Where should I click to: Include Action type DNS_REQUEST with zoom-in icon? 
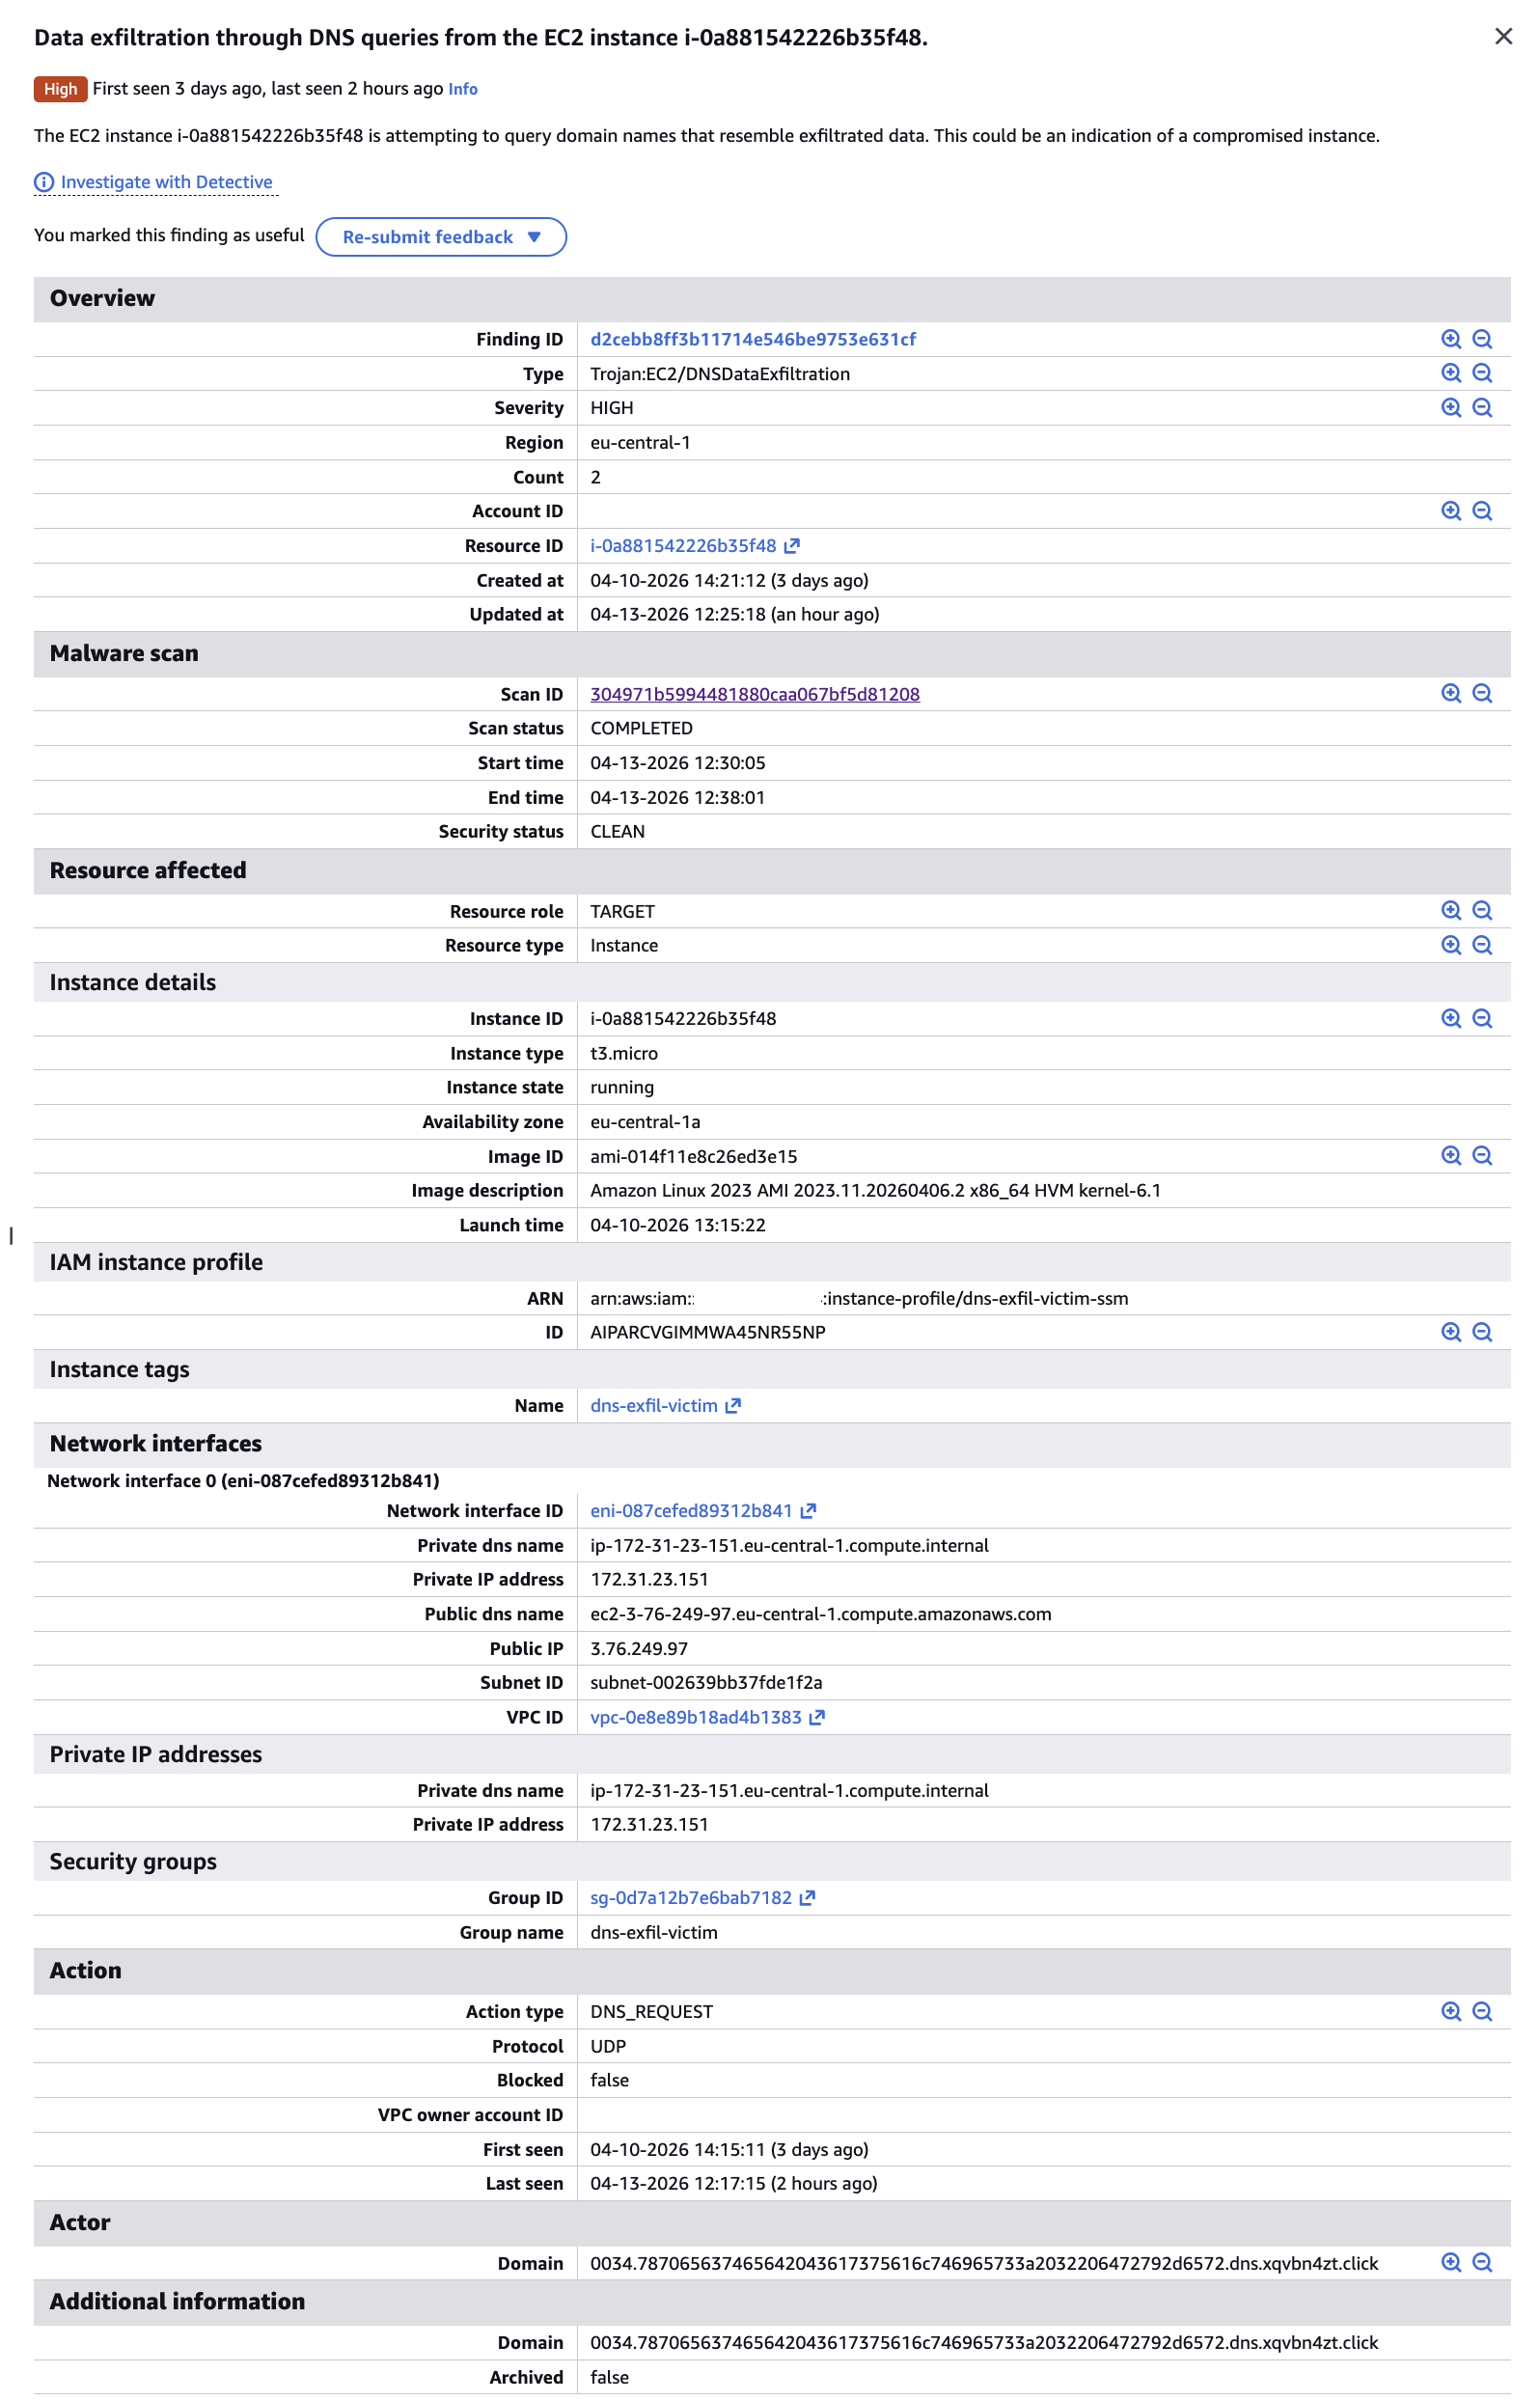click(1451, 2011)
